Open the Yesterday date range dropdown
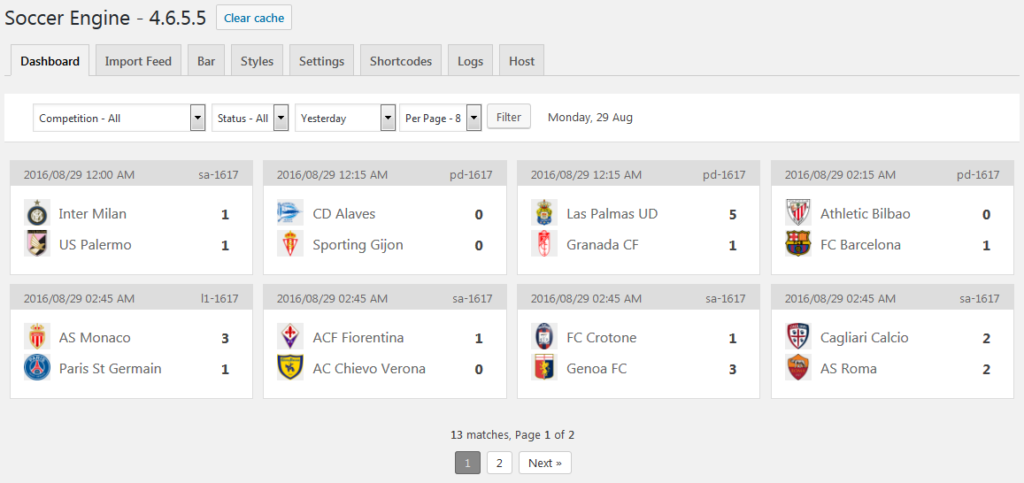Screen dimensions: 1024x483 point(346,118)
